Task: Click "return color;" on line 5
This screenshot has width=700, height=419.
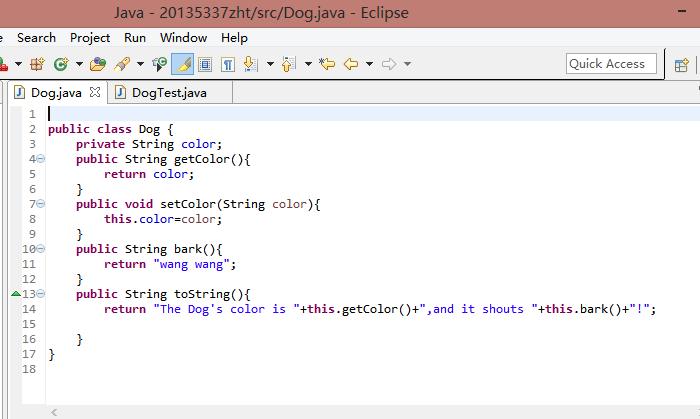Action: point(149,174)
